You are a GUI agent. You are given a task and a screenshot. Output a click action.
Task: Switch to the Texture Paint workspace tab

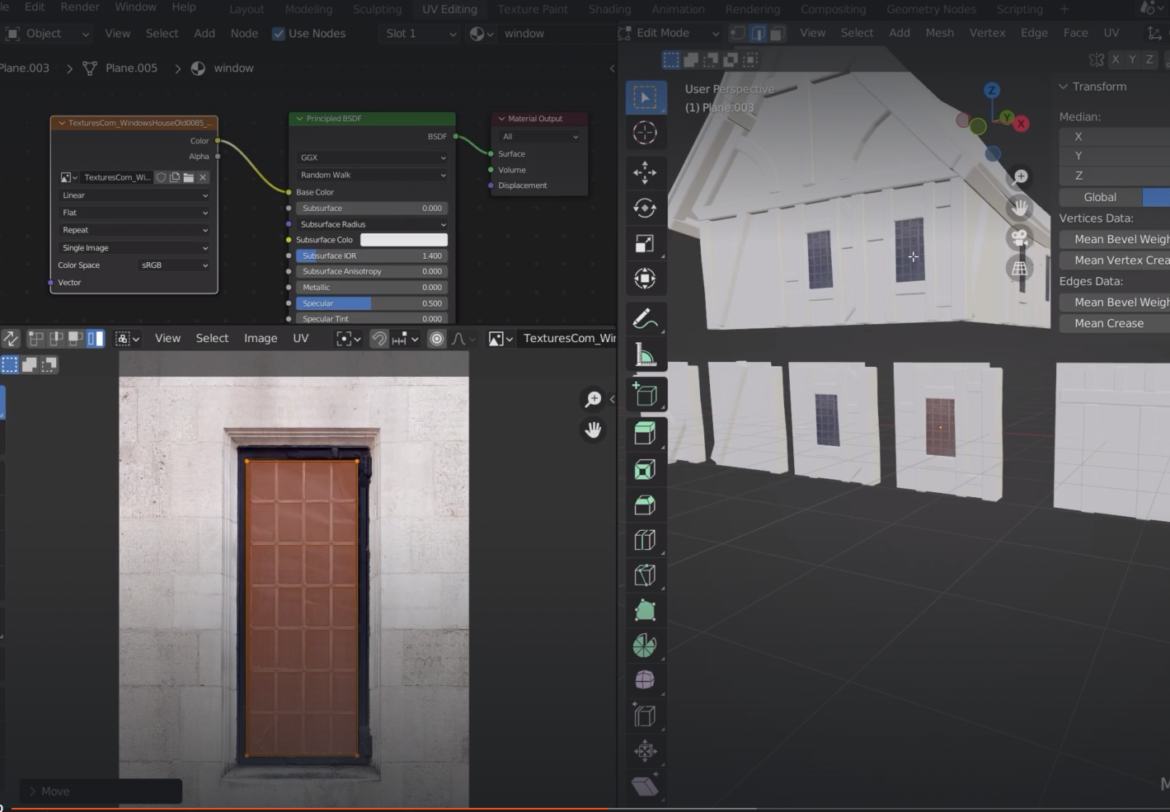click(532, 9)
